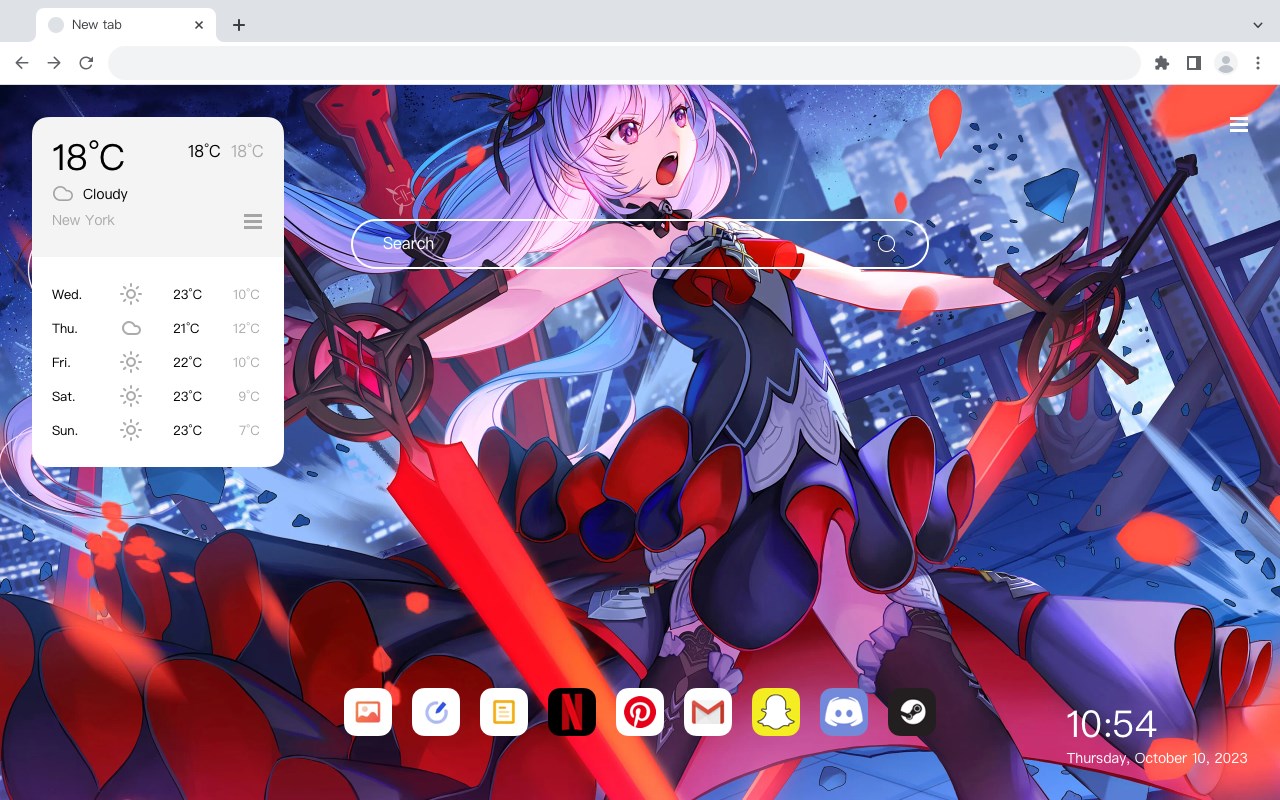The width and height of the screenshot is (1280, 800).
Task: Open a new browser tab
Action: (x=238, y=25)
